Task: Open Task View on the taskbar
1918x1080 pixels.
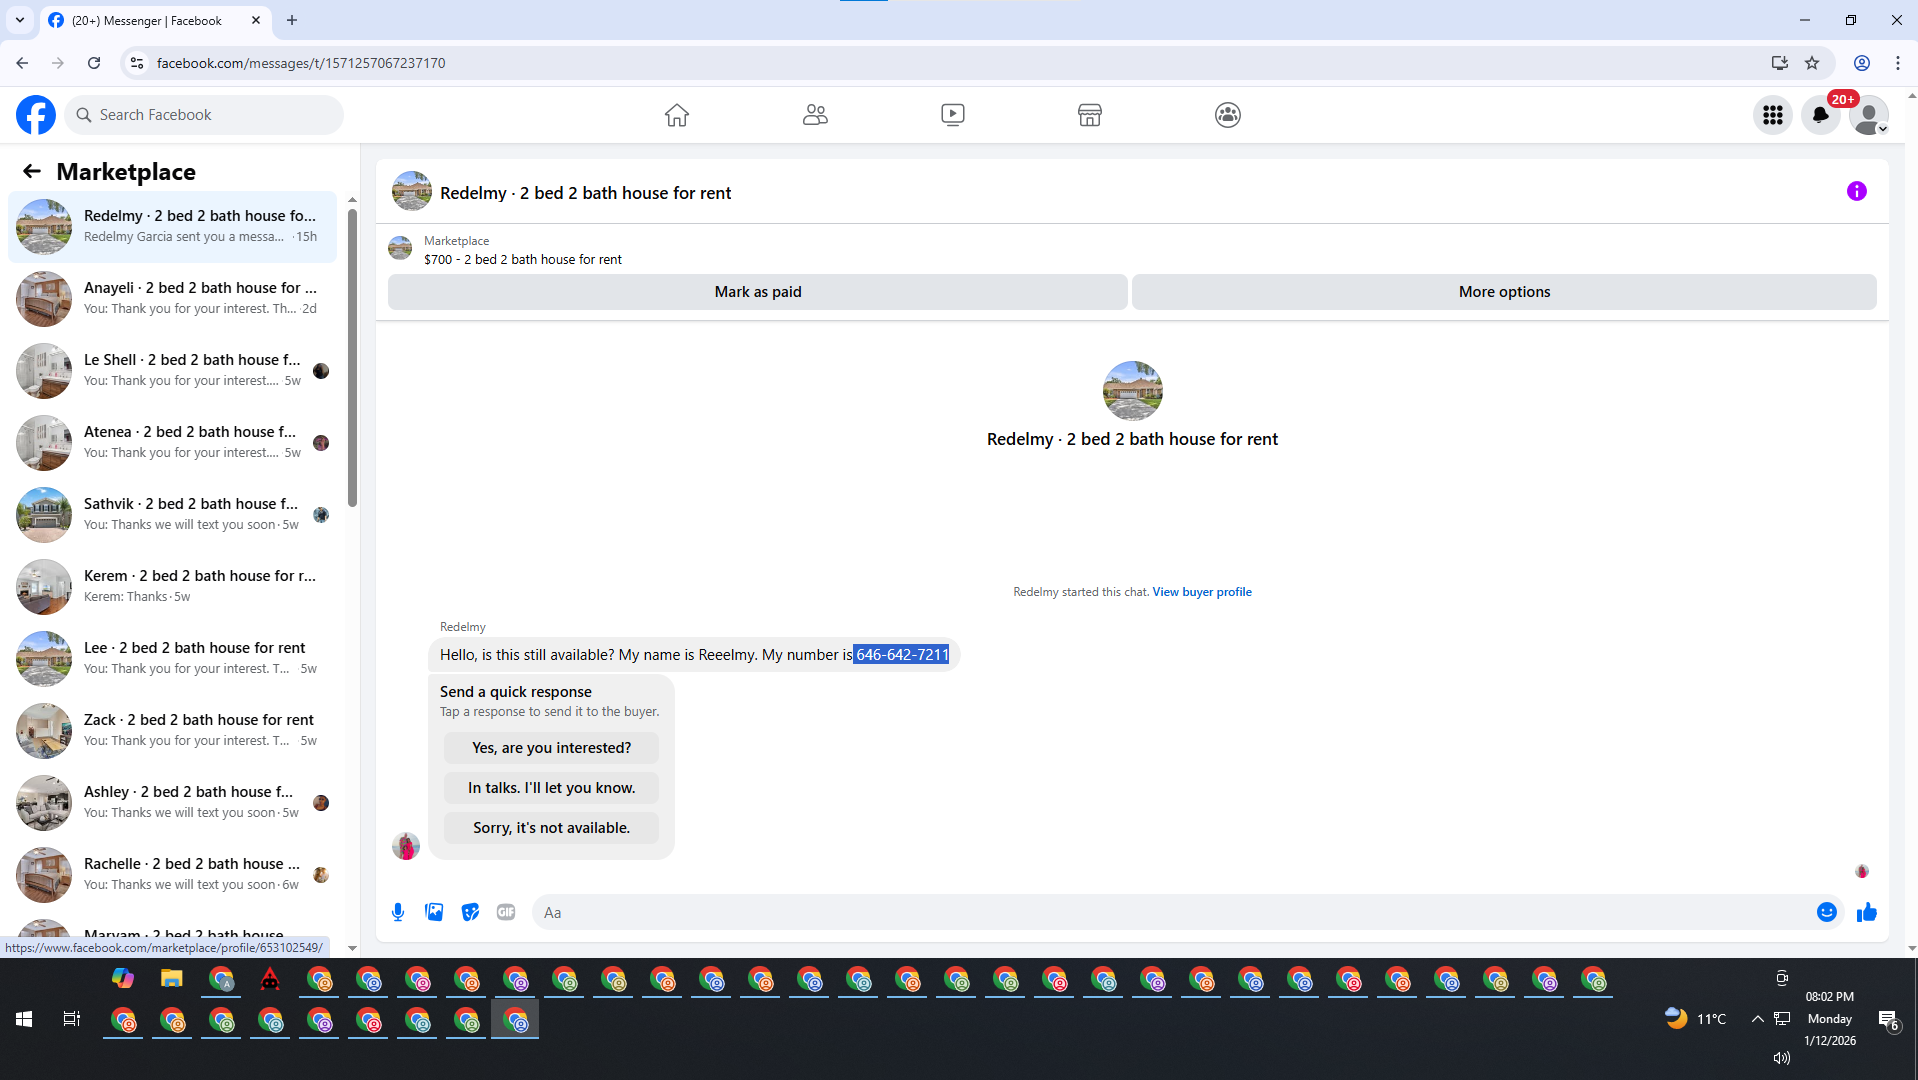Action: pos(72,1019)
